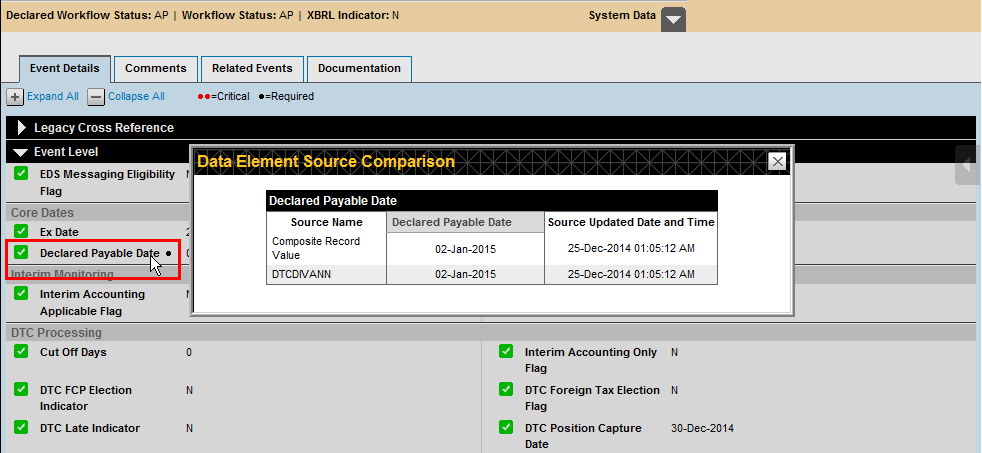Toggle the DTC Late Indicator checkmark
This screenshot has height=453, width=982.
(21, 427)
